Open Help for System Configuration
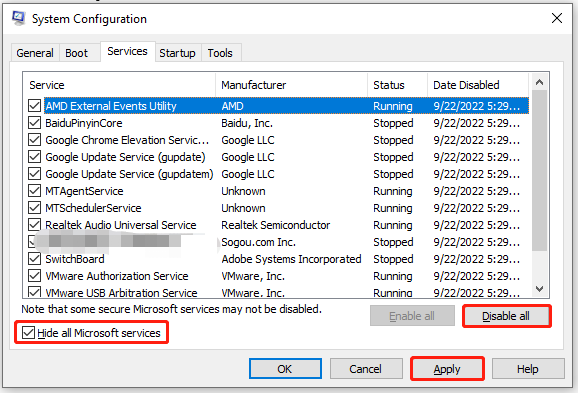 click(x=527, y=369)
